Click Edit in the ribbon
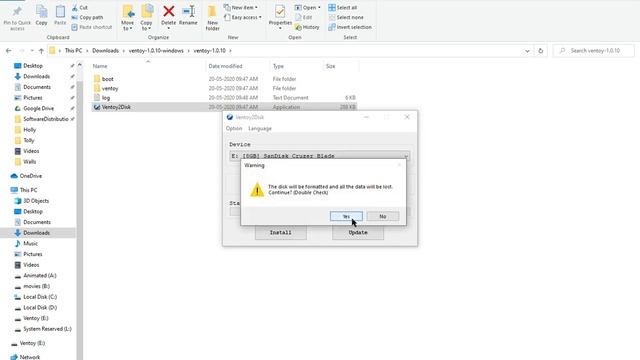The height and width of the screenshot is (360, 640). click(304, 18)
